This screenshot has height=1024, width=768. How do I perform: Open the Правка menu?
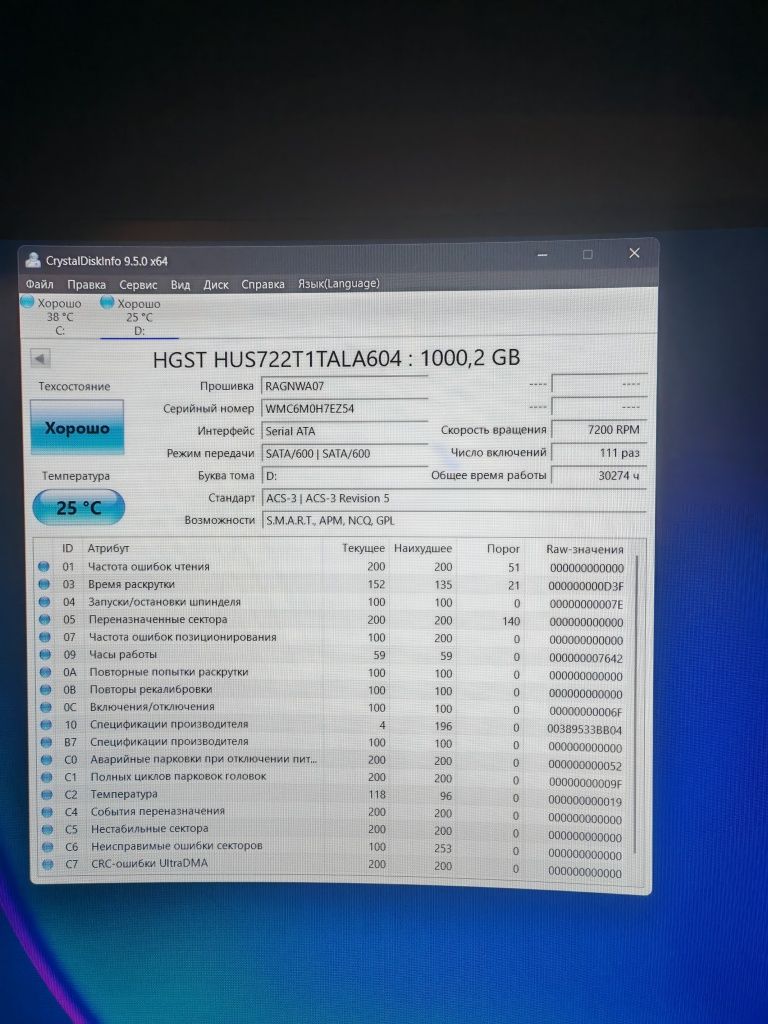point(86,284)
